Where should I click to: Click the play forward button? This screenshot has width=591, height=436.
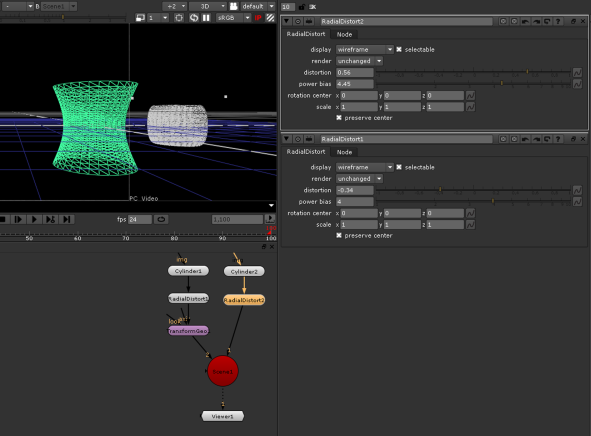[34, 219]
